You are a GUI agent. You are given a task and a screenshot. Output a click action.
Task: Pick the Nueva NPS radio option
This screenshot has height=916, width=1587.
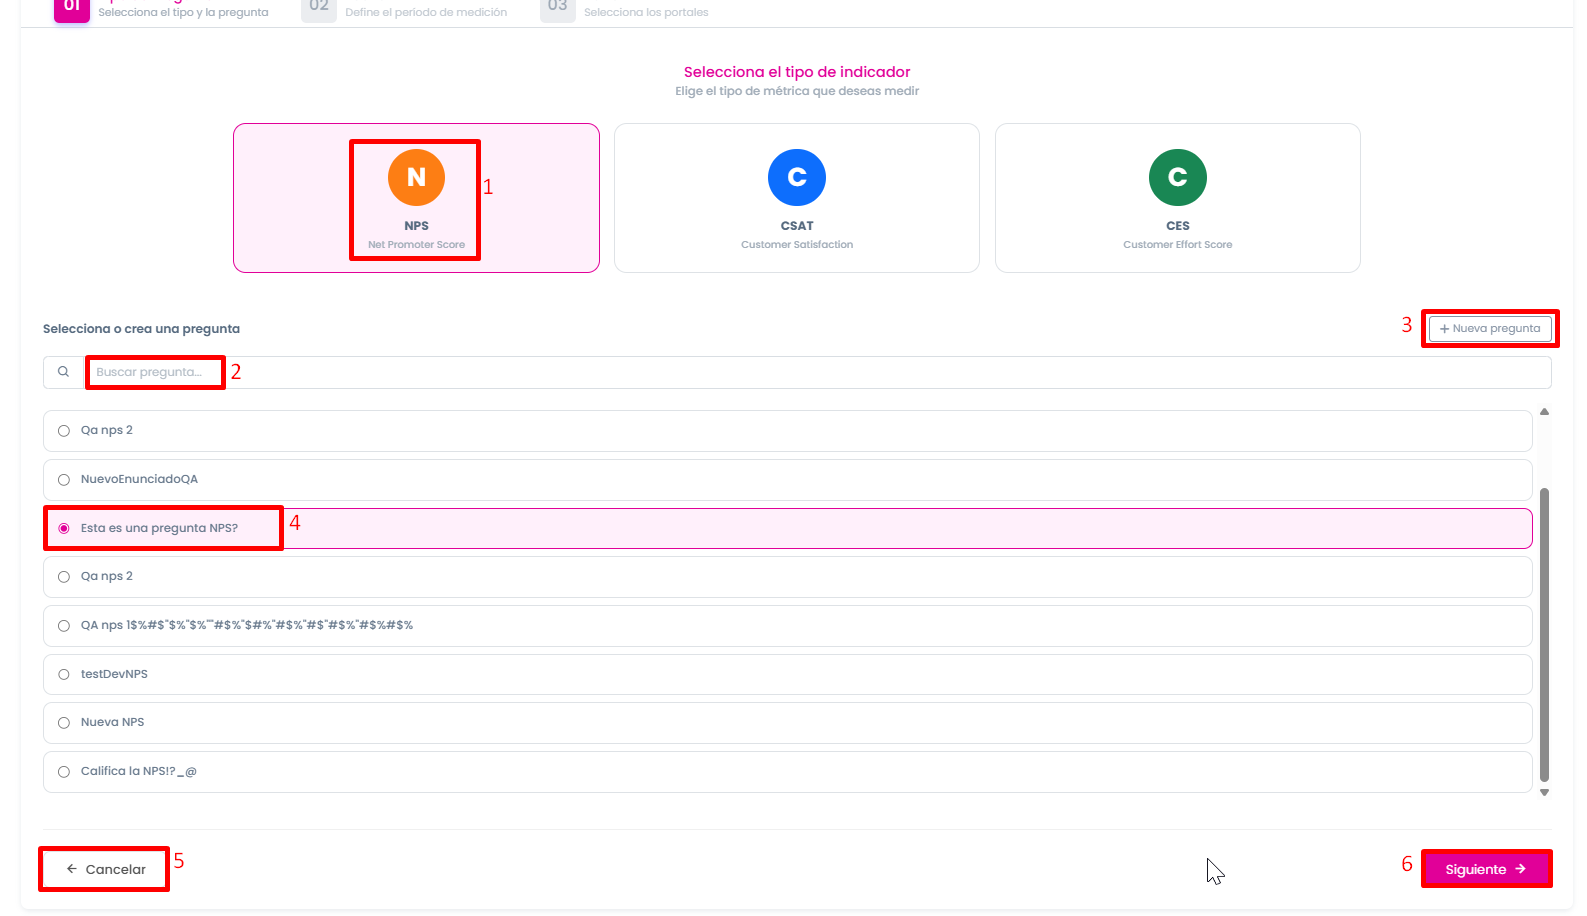64,723
